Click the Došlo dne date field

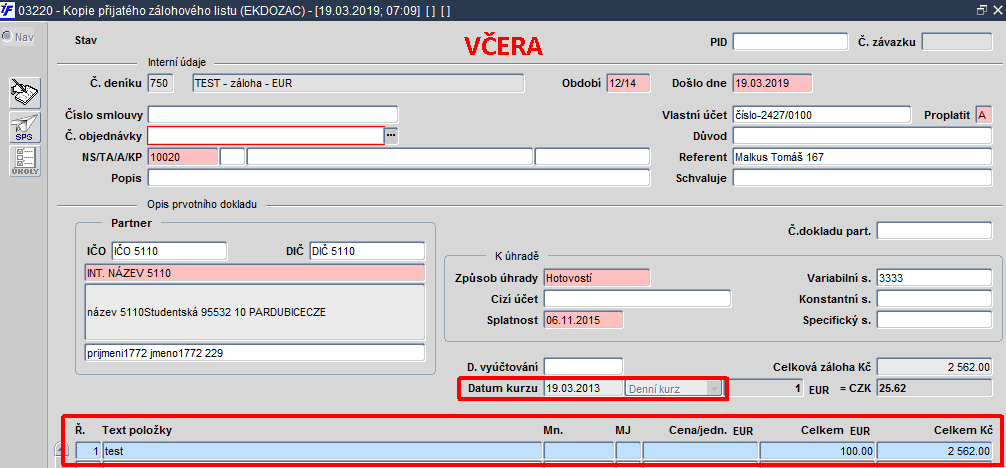pos(772,83)
